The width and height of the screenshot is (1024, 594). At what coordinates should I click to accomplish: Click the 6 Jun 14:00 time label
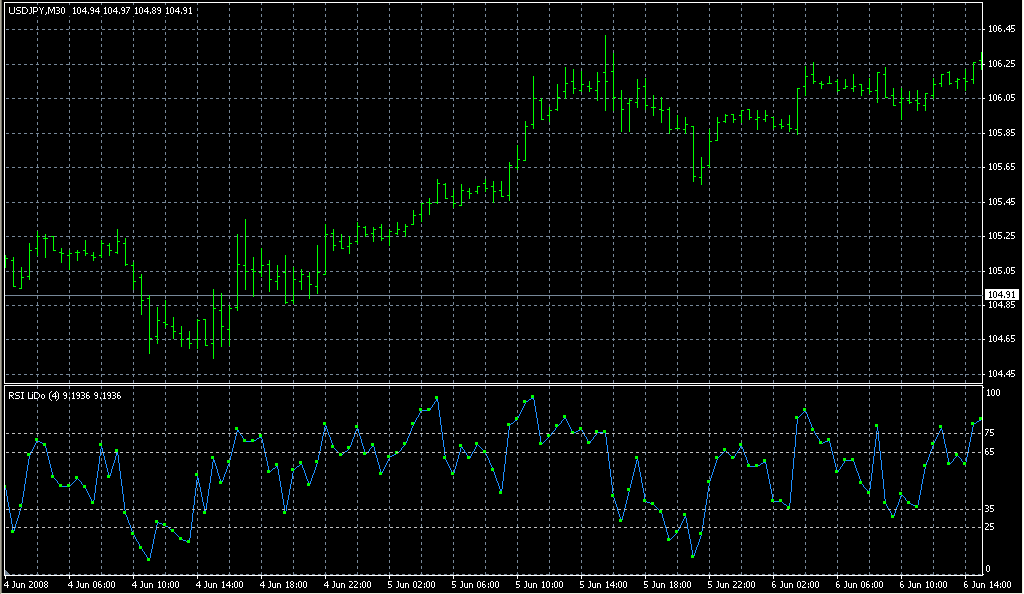pyautogui.click(x=987, y=584)
